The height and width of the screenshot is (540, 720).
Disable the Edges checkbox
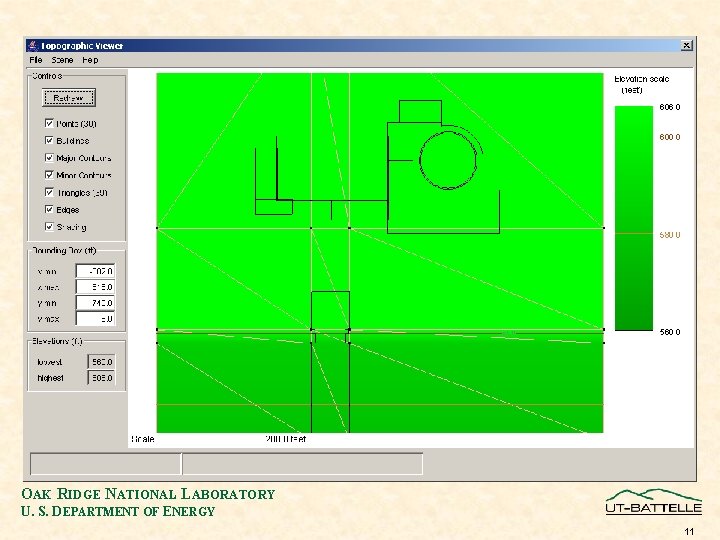(x=49, y=209)
